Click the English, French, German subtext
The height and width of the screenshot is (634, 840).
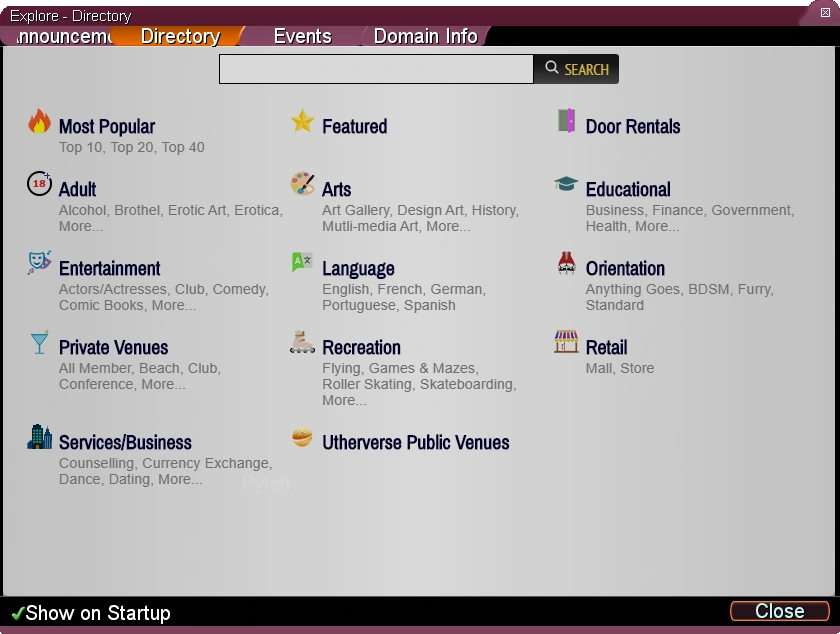pyautogui.click(x=403, y=289)
